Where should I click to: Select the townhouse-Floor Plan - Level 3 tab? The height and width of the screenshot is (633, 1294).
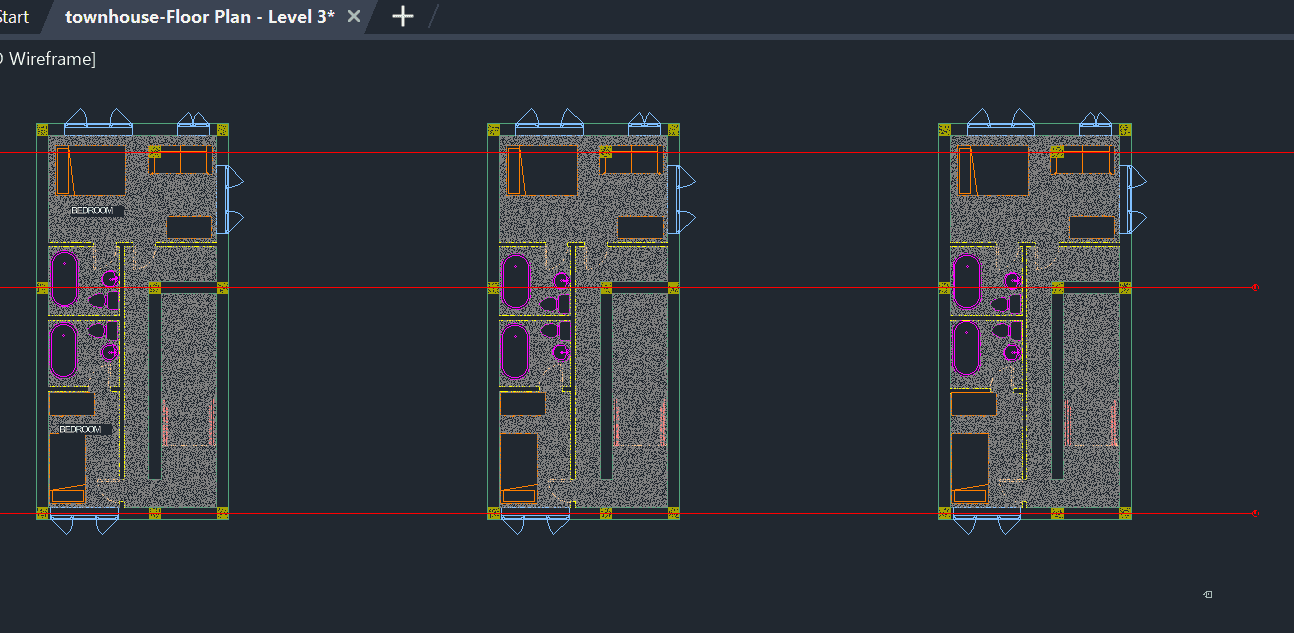point(199,17)
